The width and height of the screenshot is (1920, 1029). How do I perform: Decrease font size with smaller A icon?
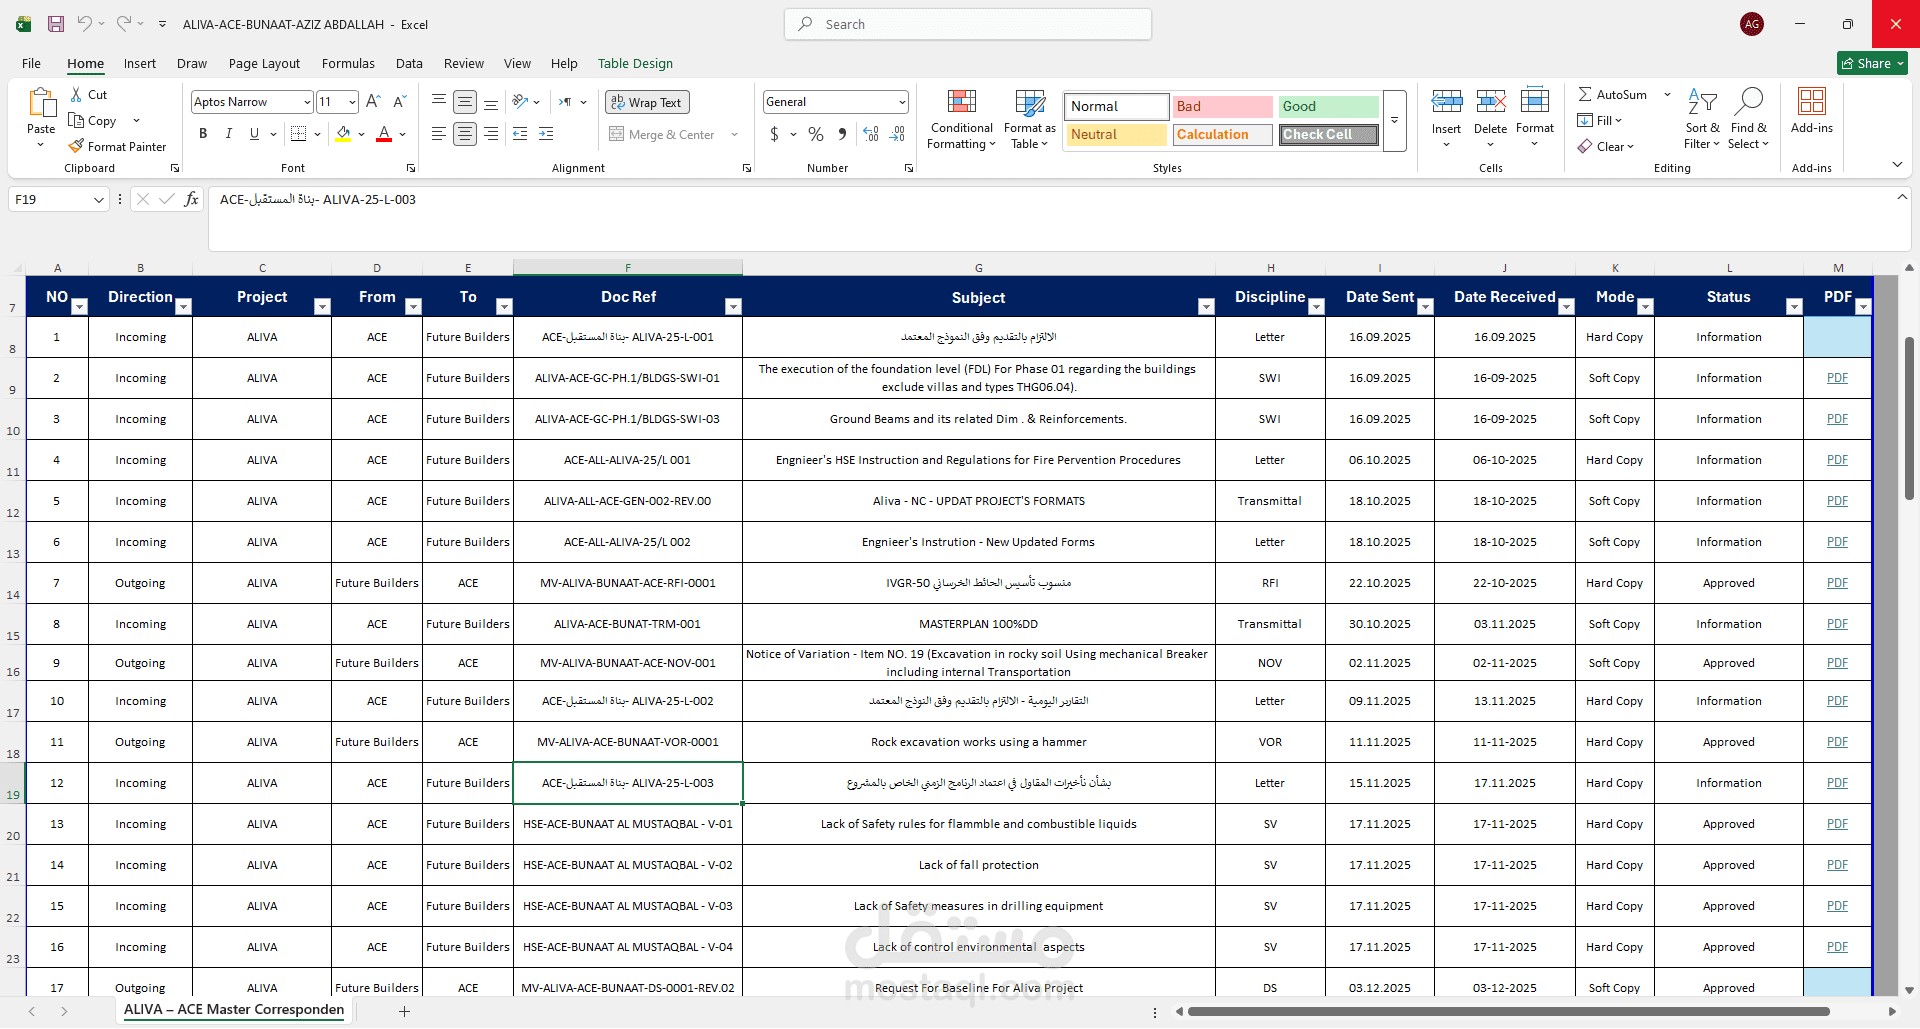point(399,101)
